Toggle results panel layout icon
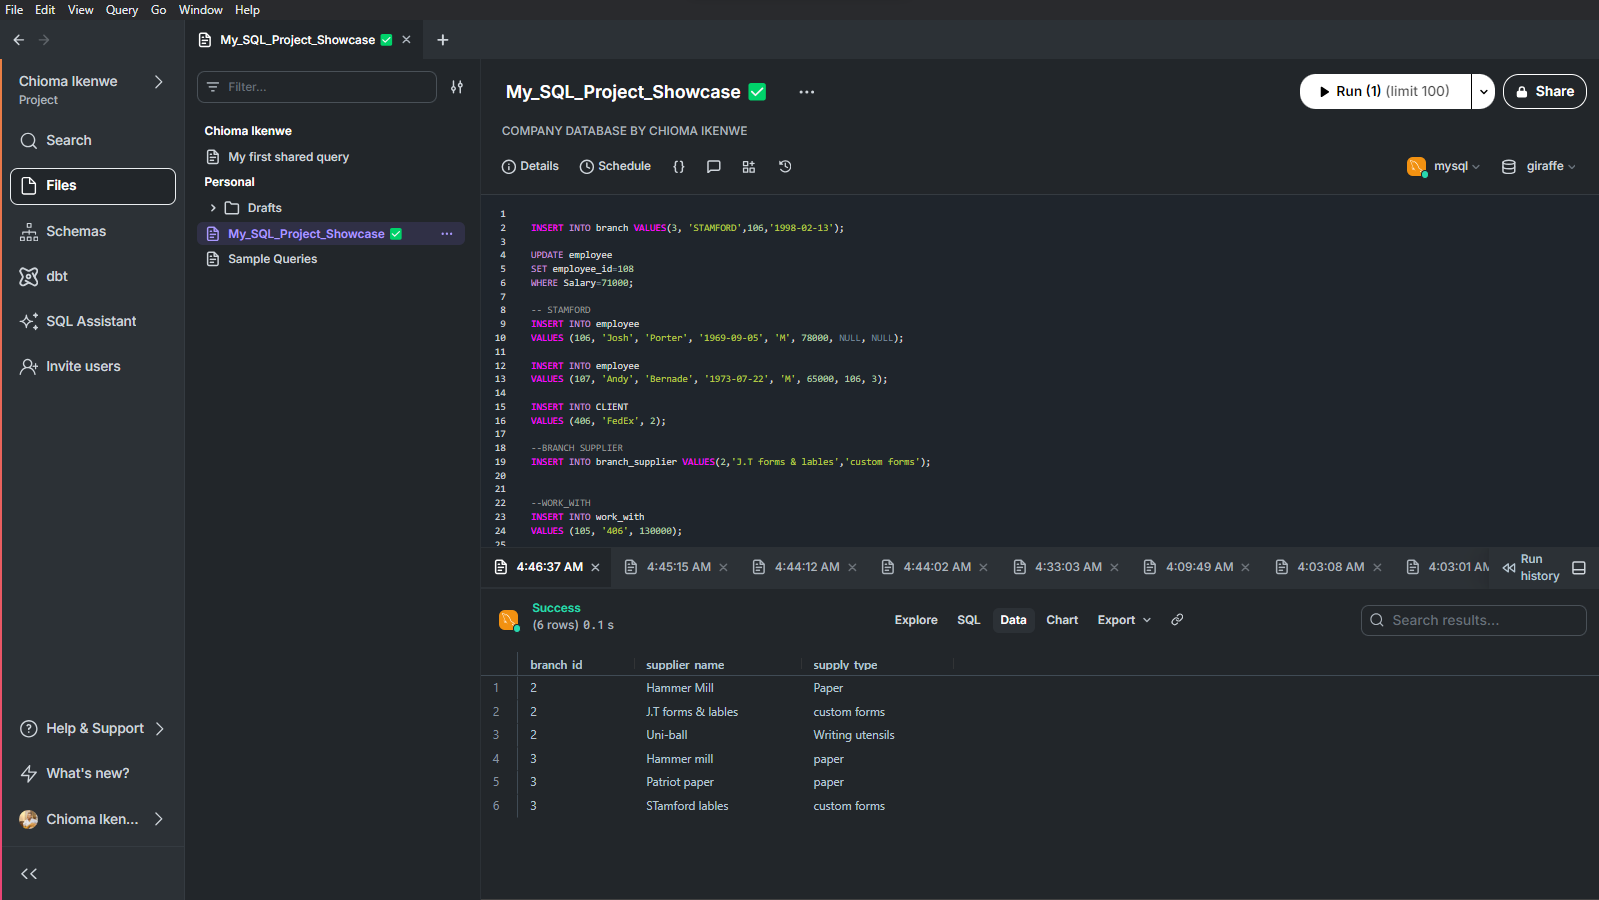The image size is (1599, 900). pyautogui.click(x=1579, y=568)
